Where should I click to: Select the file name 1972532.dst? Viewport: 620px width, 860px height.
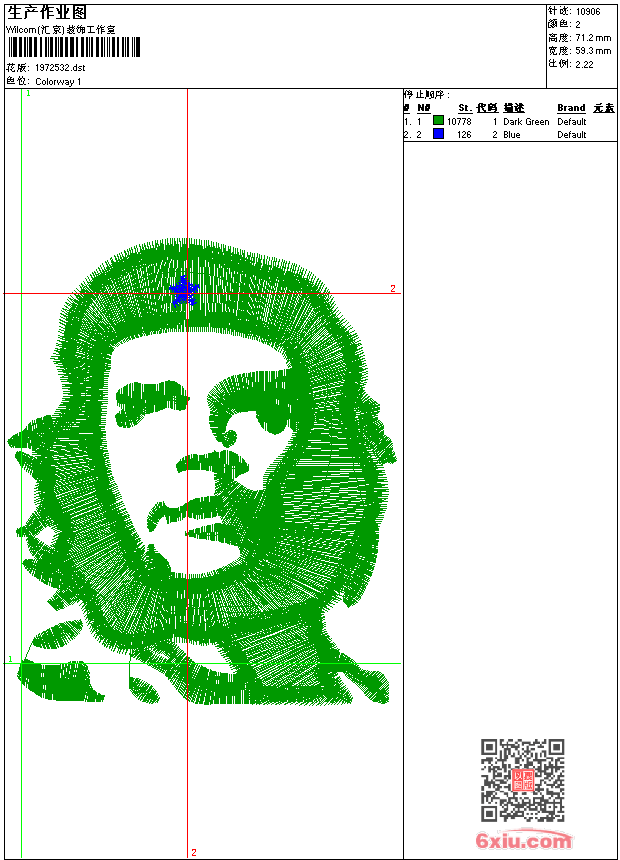[x=60, y=68]
